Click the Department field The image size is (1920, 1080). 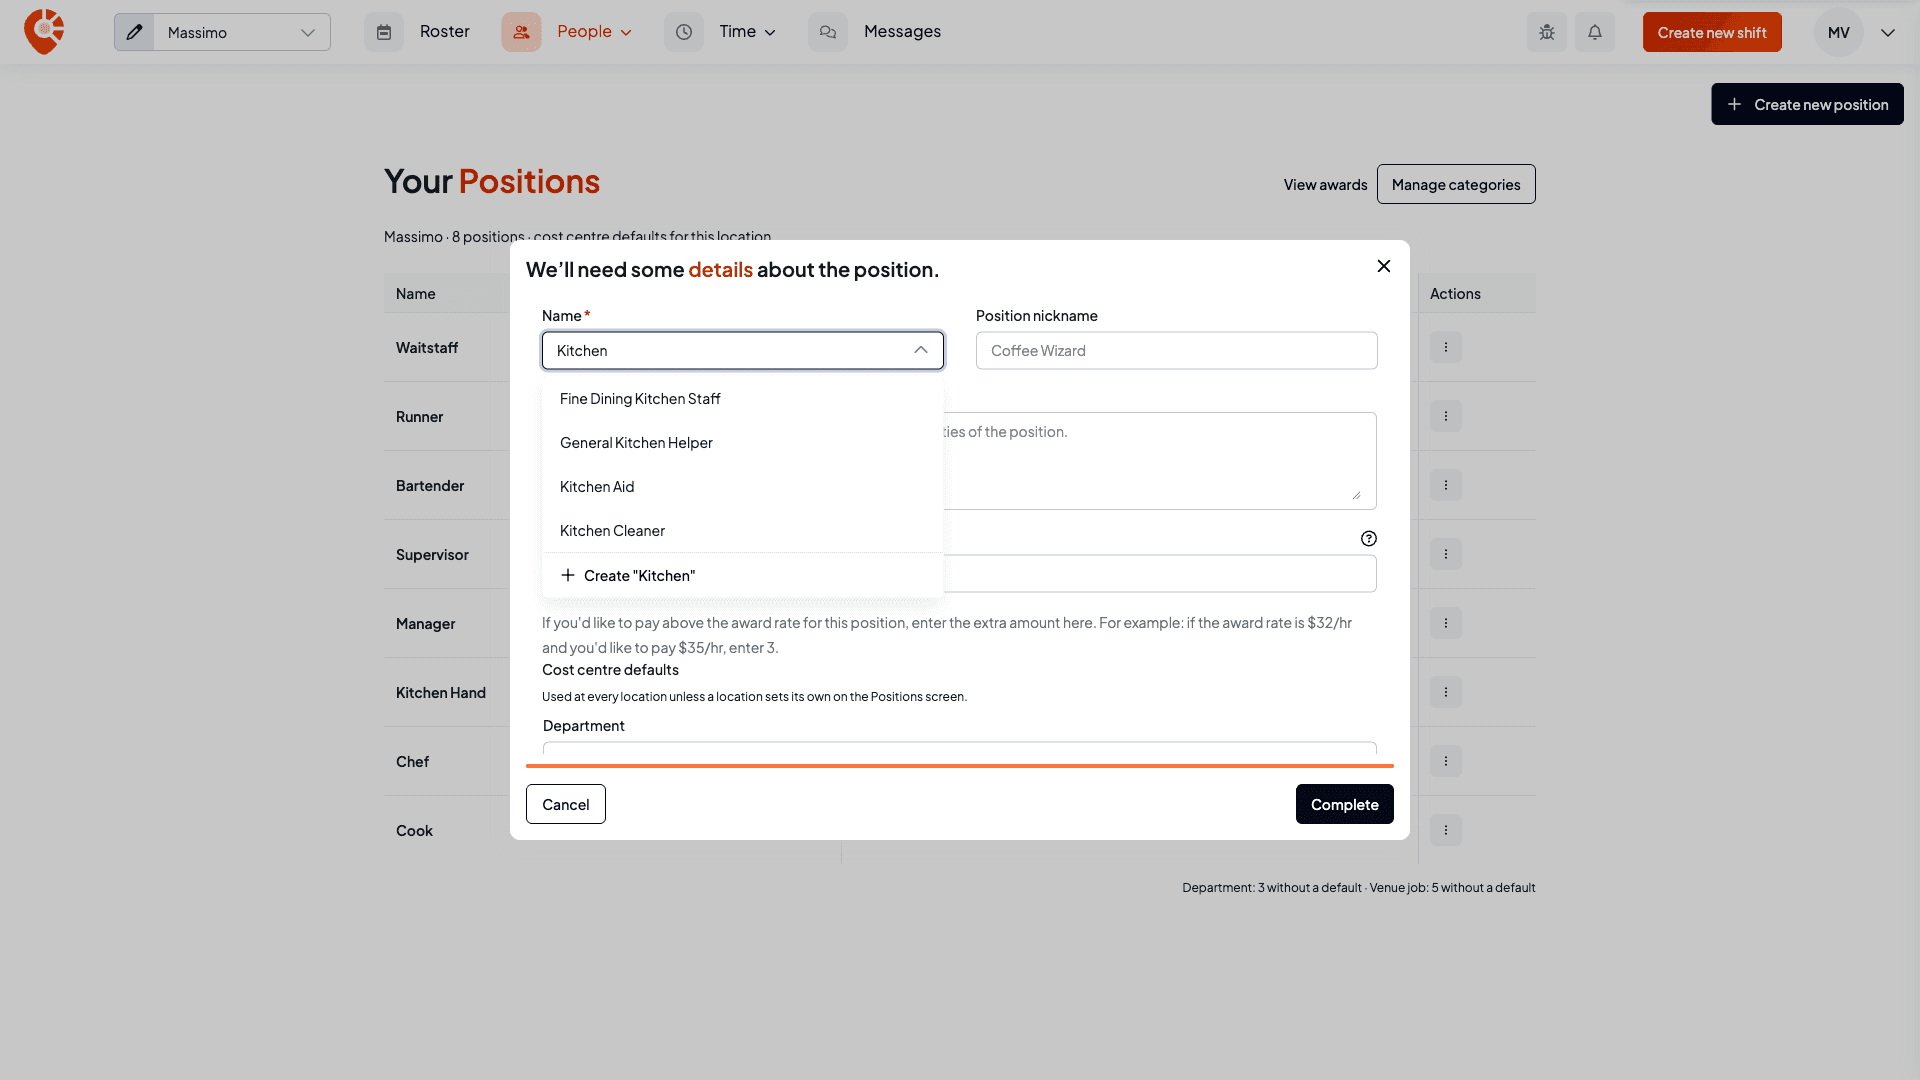click(960, 747)
